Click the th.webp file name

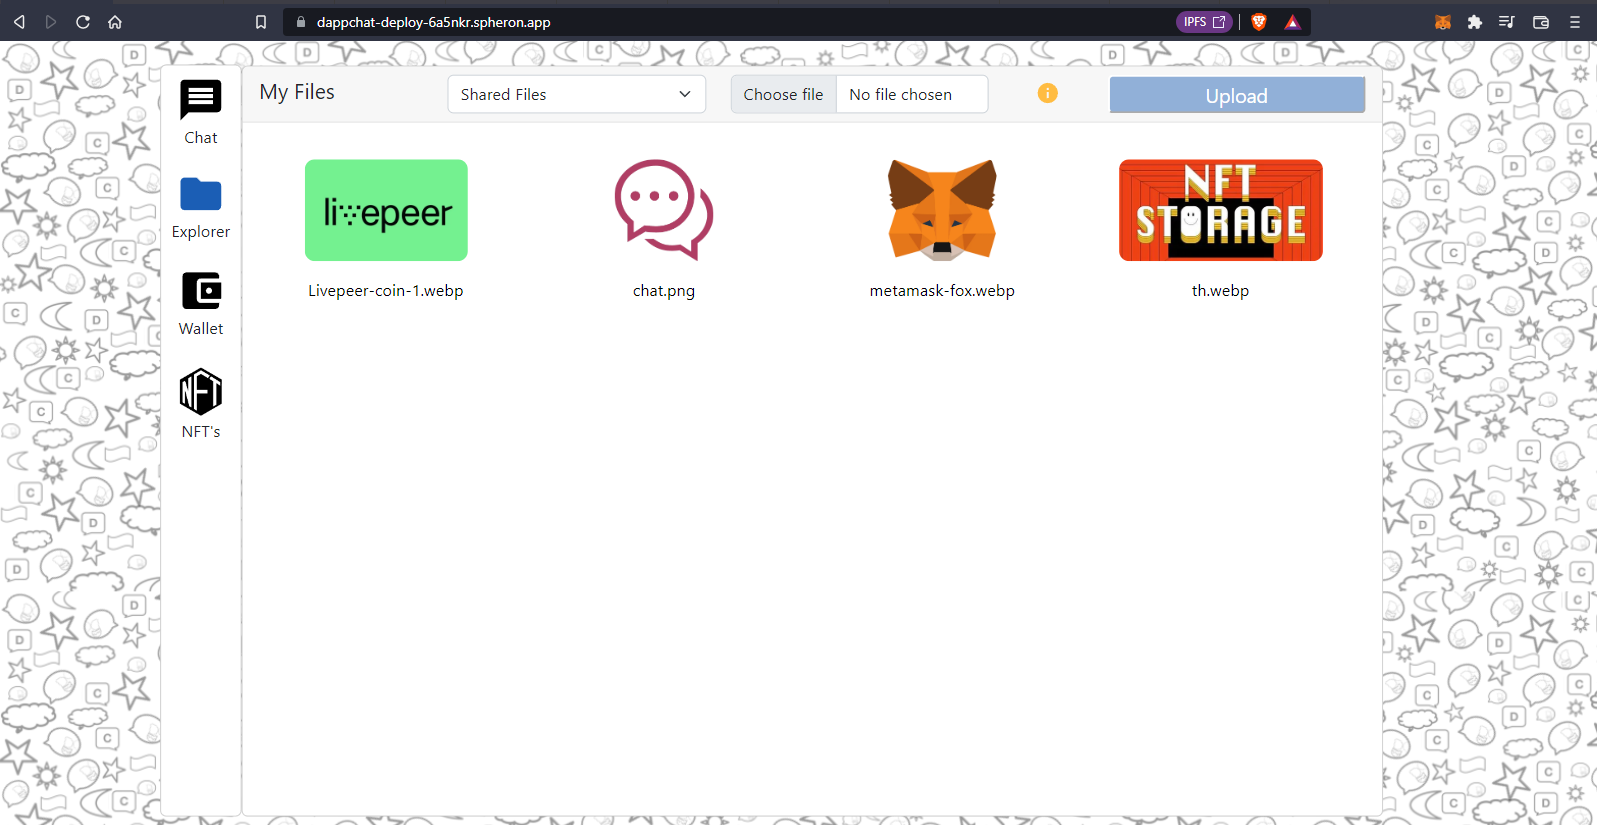click(x=1220, y=291)
